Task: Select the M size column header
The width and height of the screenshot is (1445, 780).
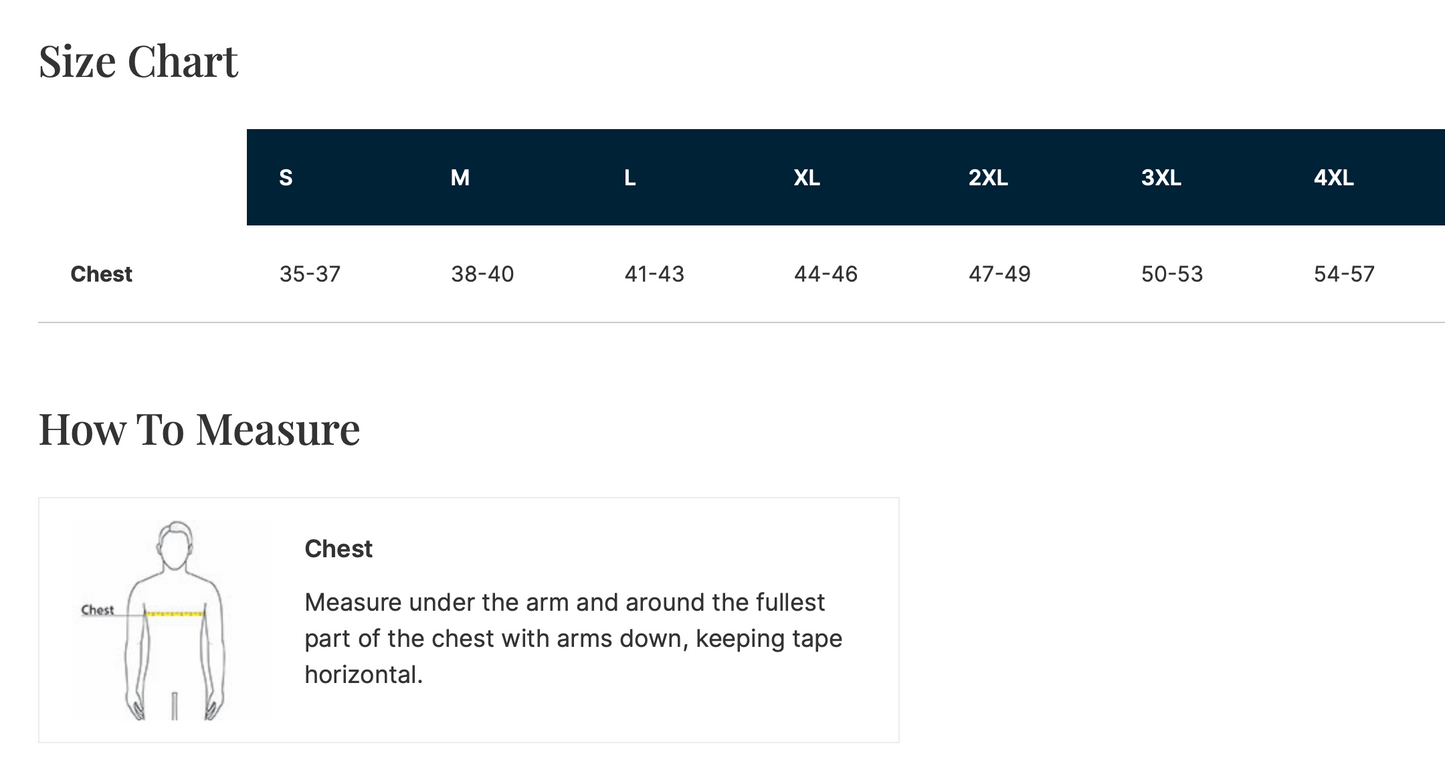Action: coord(460,178)
